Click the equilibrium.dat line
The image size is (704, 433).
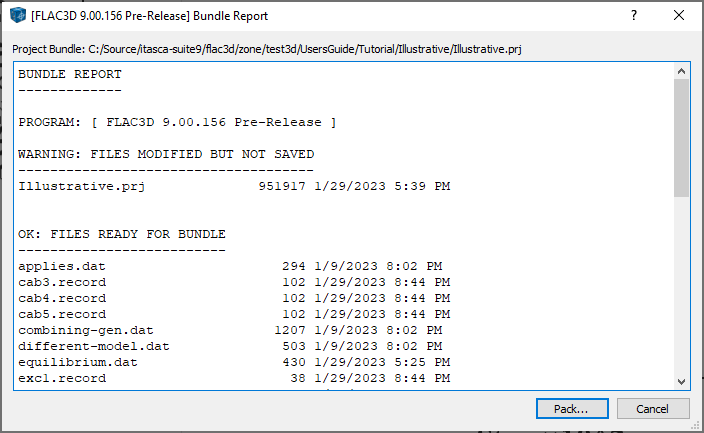234,362
